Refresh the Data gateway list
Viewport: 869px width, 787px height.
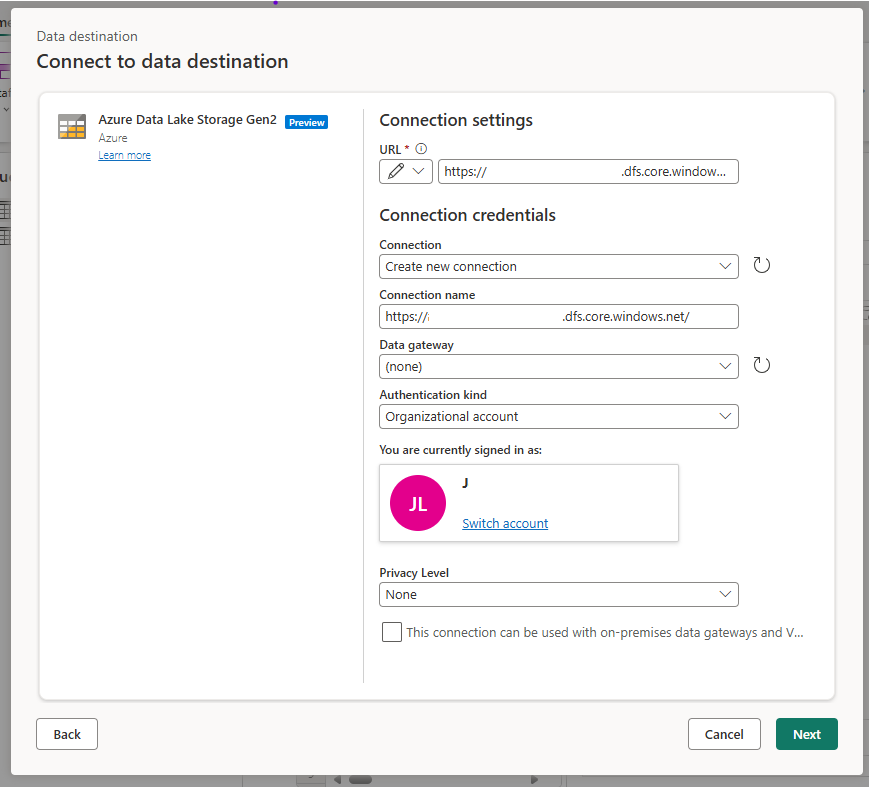coord(761,365)
